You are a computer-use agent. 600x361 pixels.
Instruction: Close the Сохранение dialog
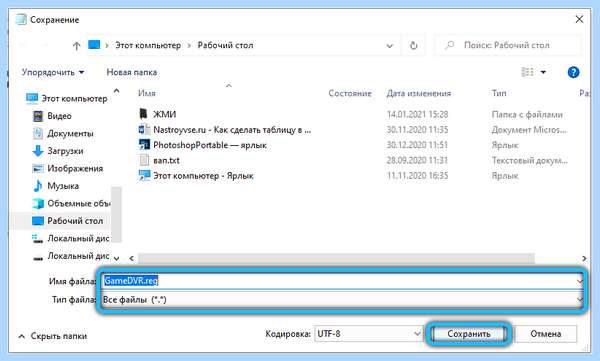tap(579, 19)
